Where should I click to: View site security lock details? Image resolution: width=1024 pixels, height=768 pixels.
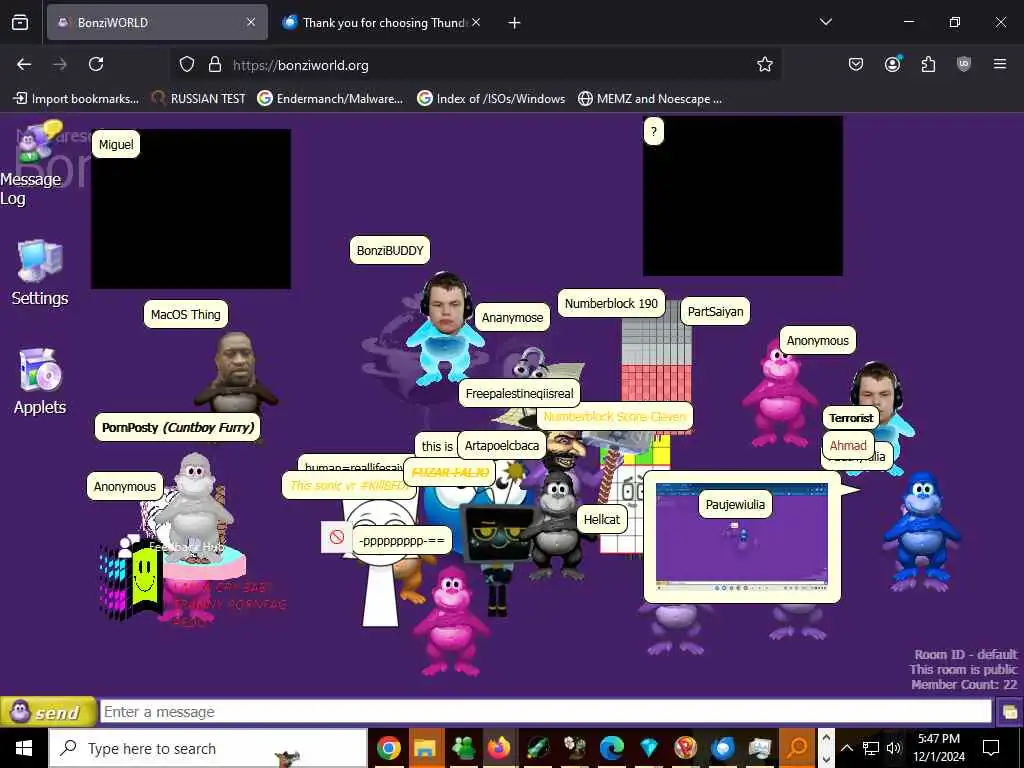coord(214,65)
